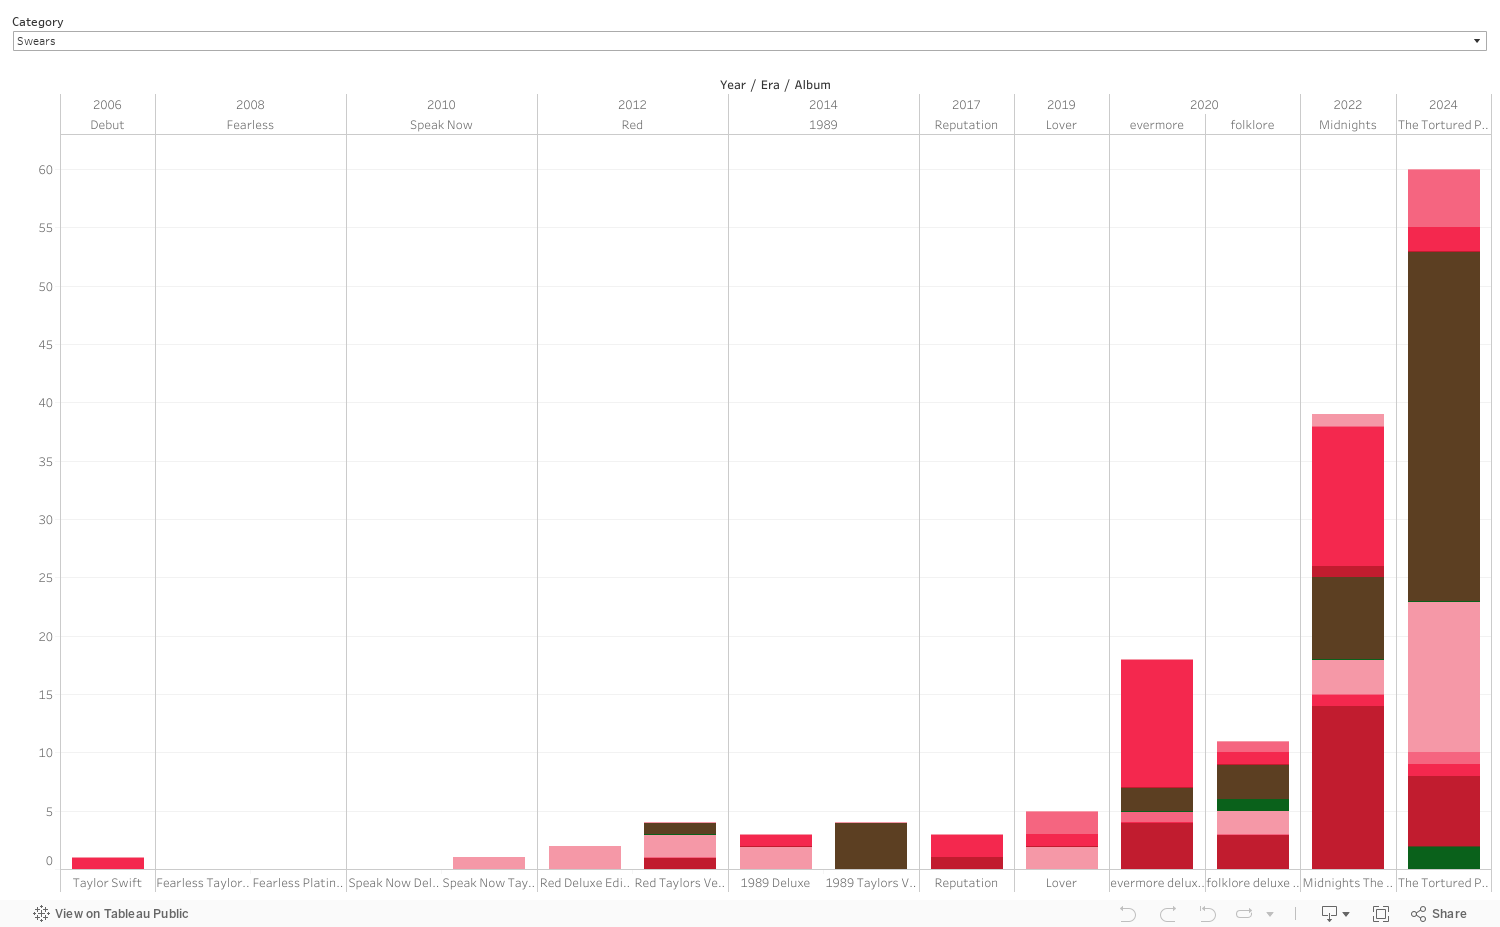Click the 2024 year column header
The width and height of the screenshot is (1500, 927).
tap(1443, 105)
